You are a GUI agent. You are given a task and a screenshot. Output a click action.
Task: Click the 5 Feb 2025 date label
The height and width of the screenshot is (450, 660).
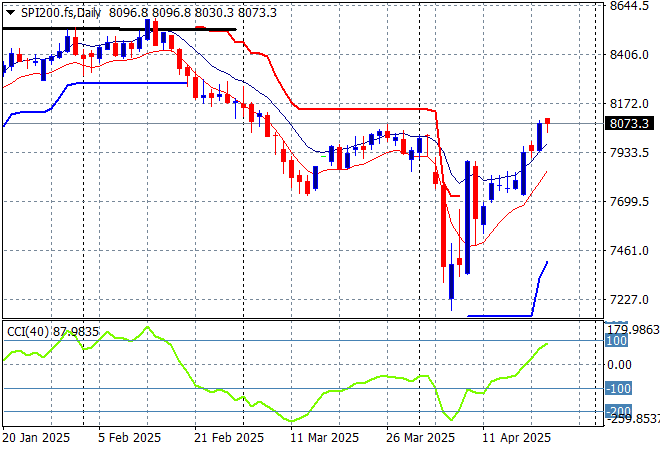point(129,438)
